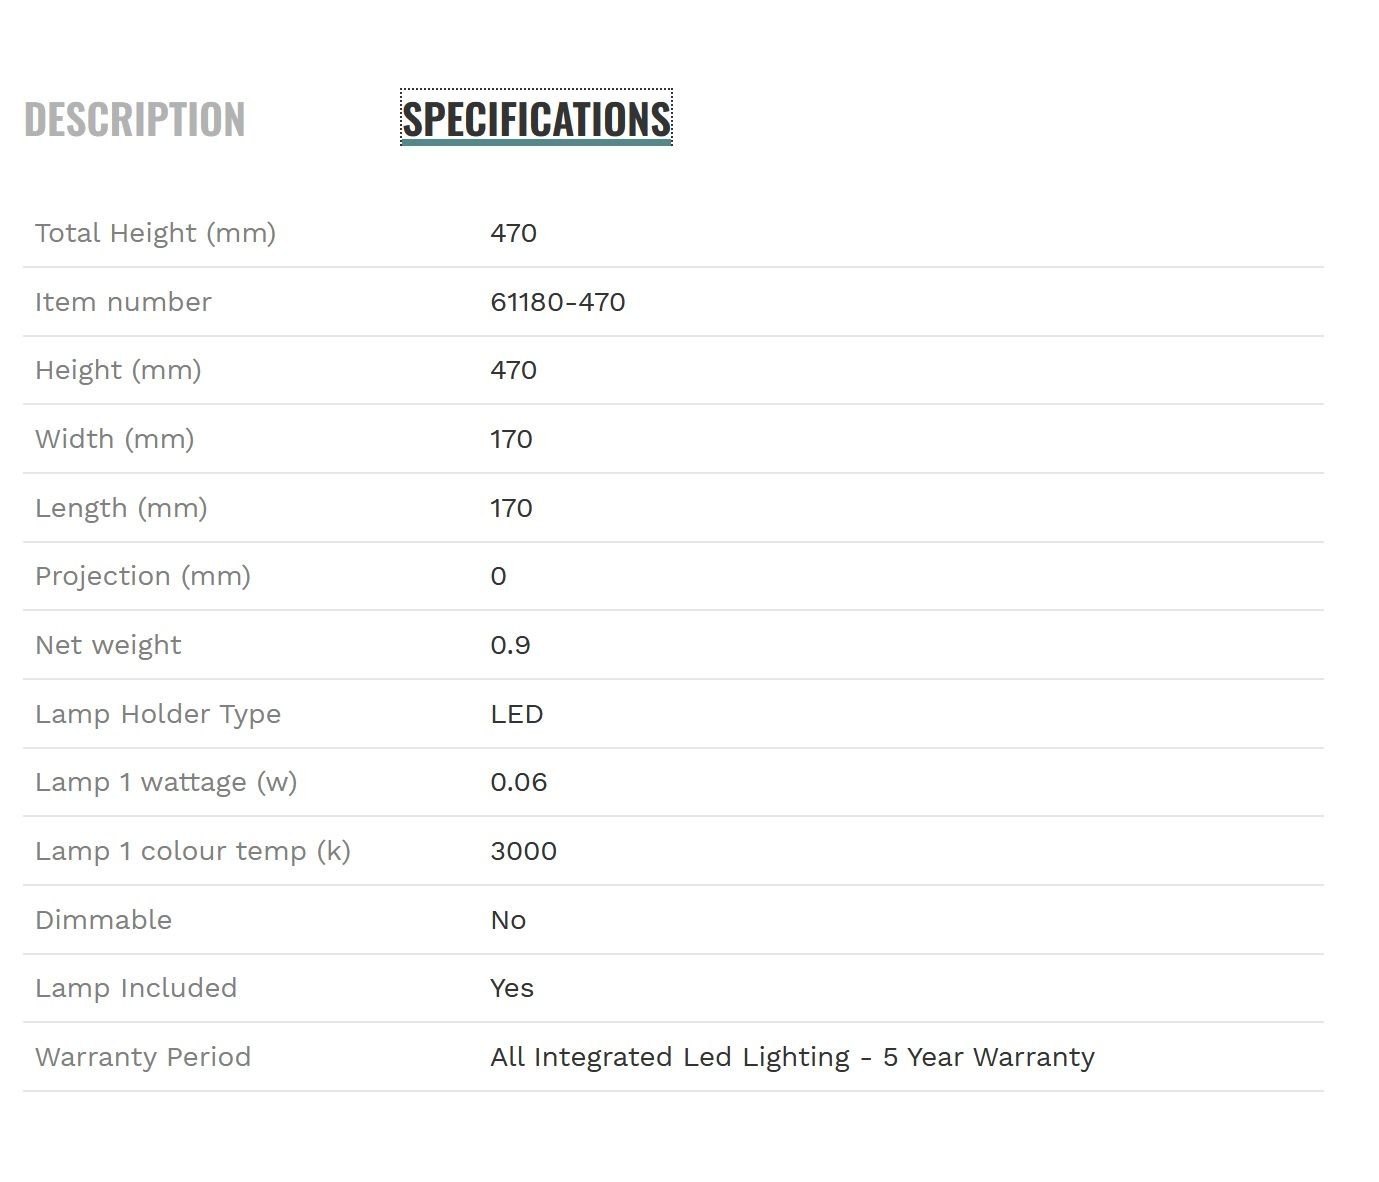Click the Total Height (mm) label
This screenshot has width=1379, height=1182.
point(155,233)
